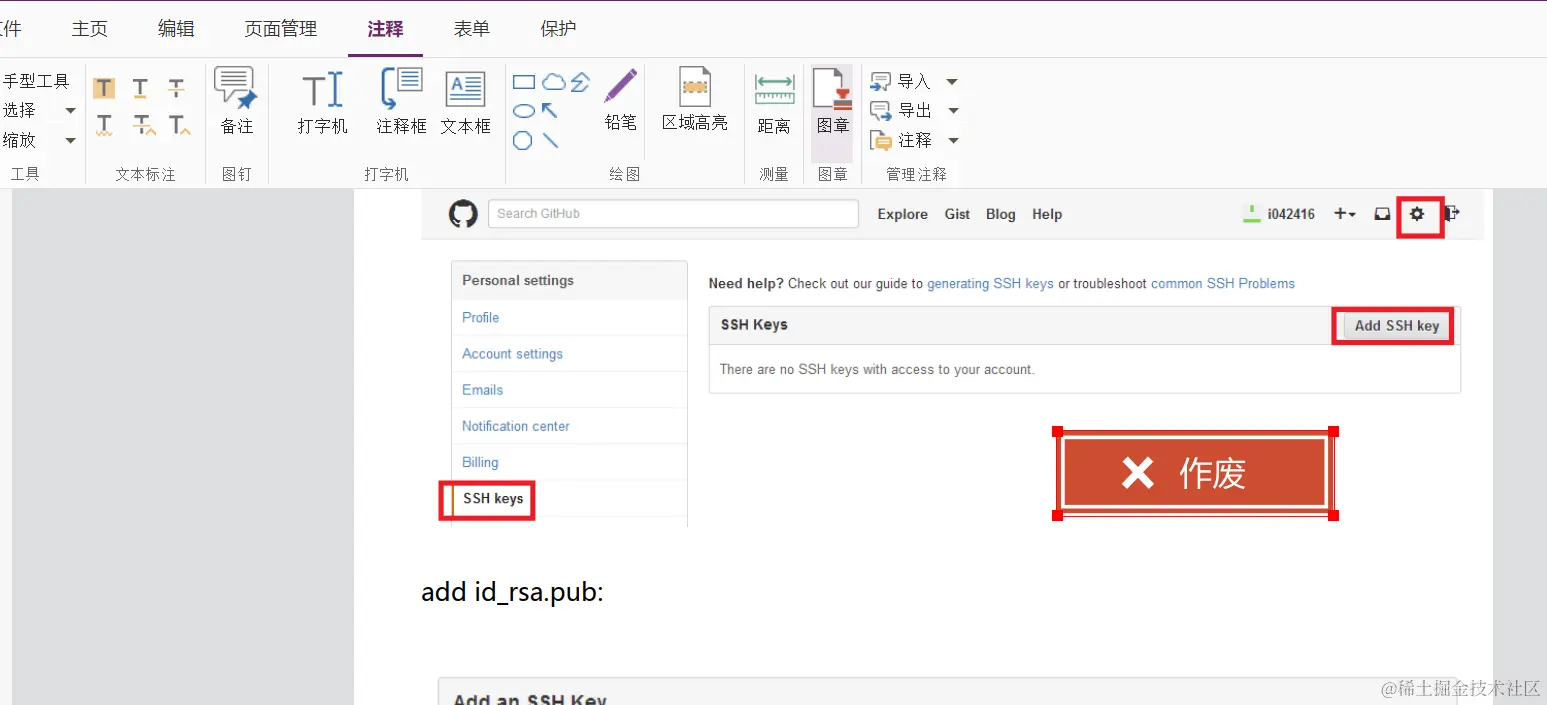Select the Insert text caret tool
The image size is (1547, 705).
[x=180, y=125]
